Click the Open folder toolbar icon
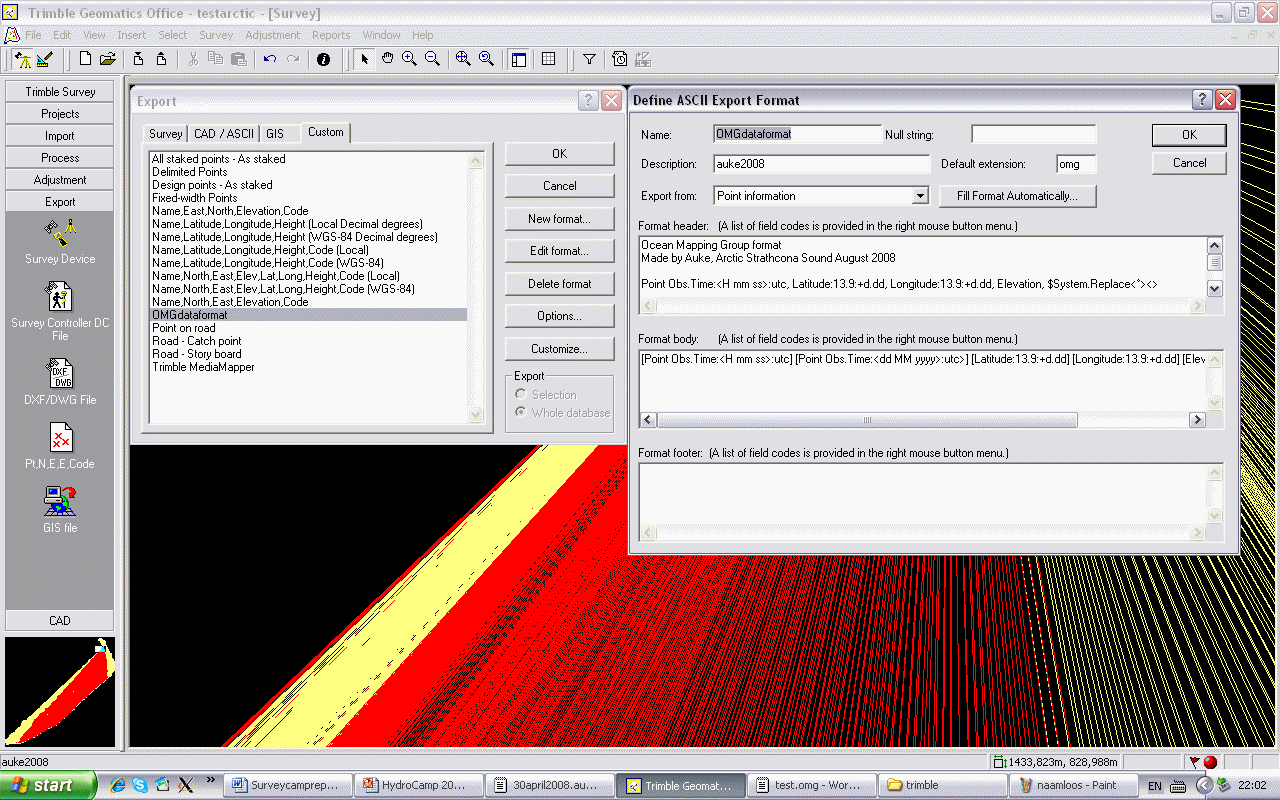 coord(108,59)
